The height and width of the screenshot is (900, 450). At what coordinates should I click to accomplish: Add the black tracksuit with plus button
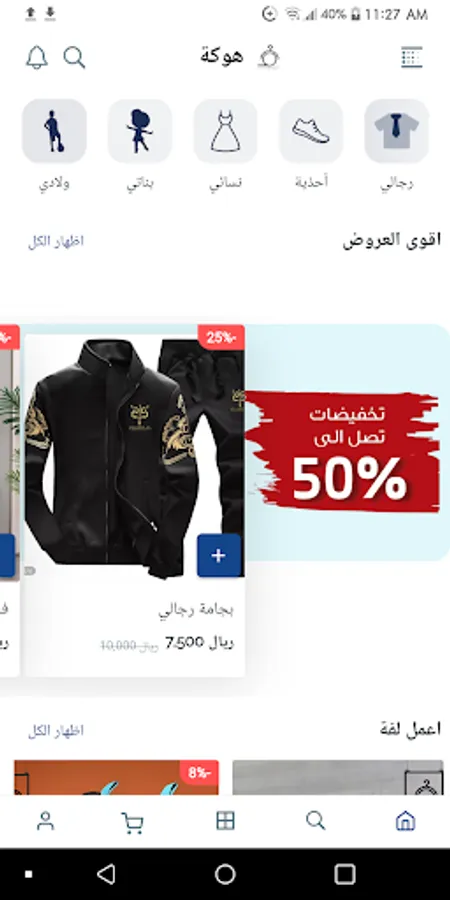[x=219, y=555]
